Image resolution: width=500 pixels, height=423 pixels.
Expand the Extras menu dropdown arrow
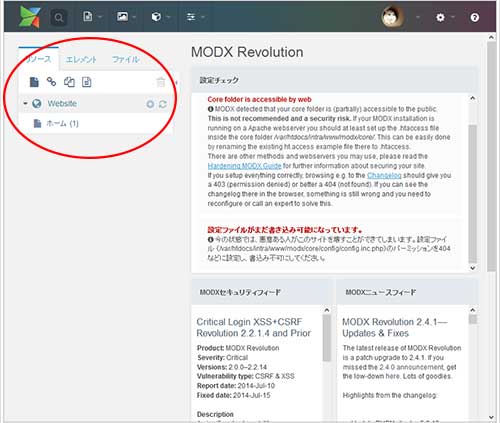point(168,17)
